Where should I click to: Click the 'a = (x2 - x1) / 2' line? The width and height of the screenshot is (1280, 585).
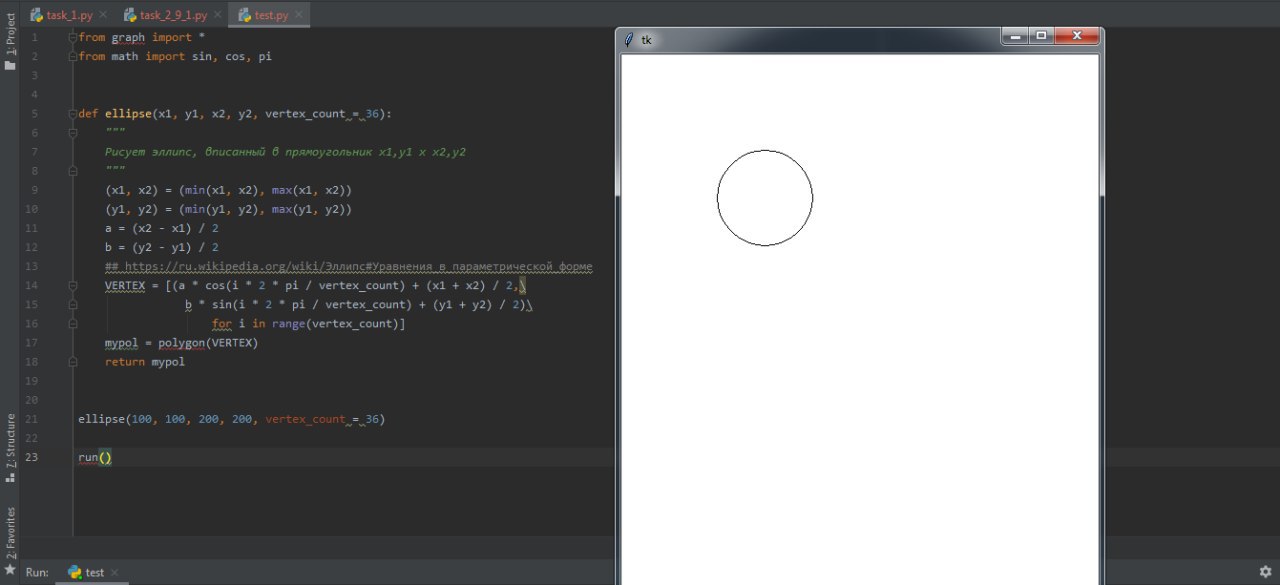tap(162, 229)
